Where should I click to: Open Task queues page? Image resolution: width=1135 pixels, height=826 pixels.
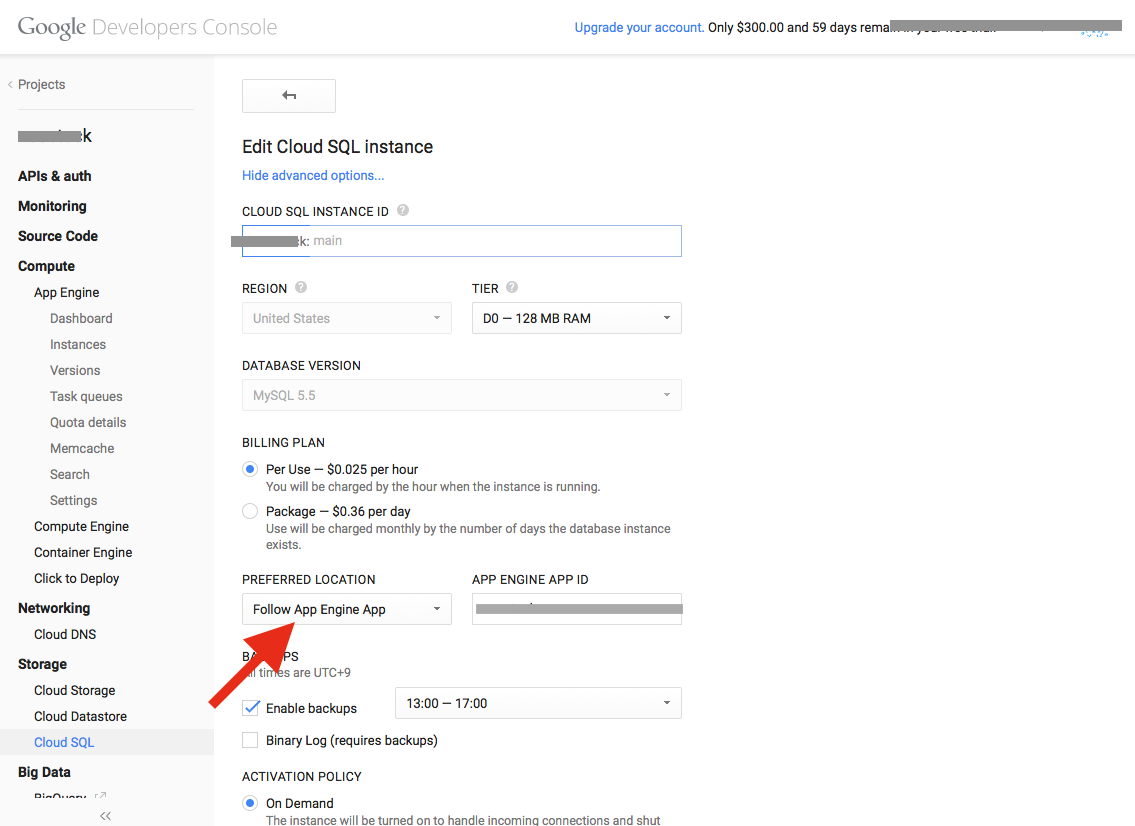click(86, 397)
